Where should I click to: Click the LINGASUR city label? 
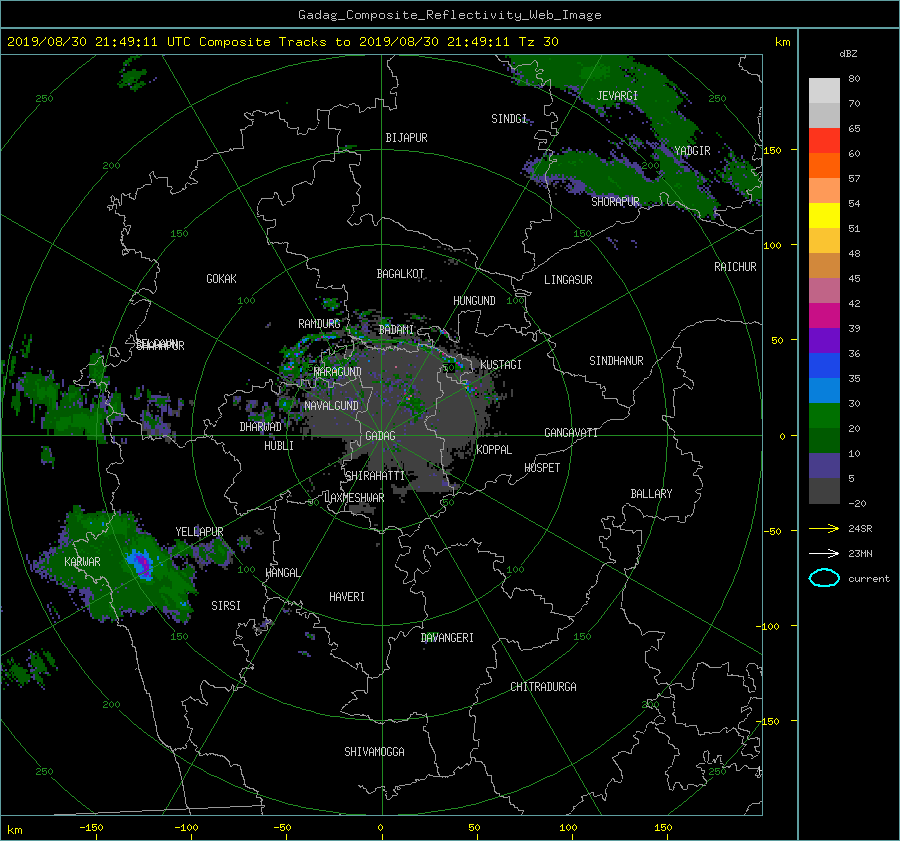568,280
